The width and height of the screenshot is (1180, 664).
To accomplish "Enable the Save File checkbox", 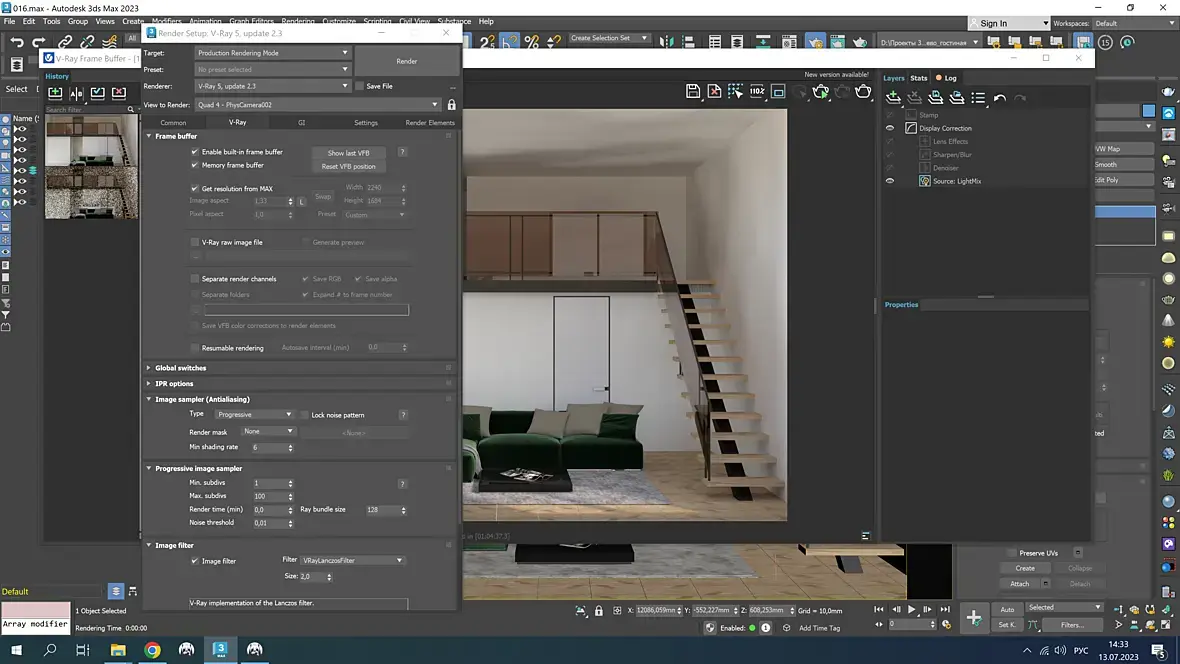I will (360, 86).
